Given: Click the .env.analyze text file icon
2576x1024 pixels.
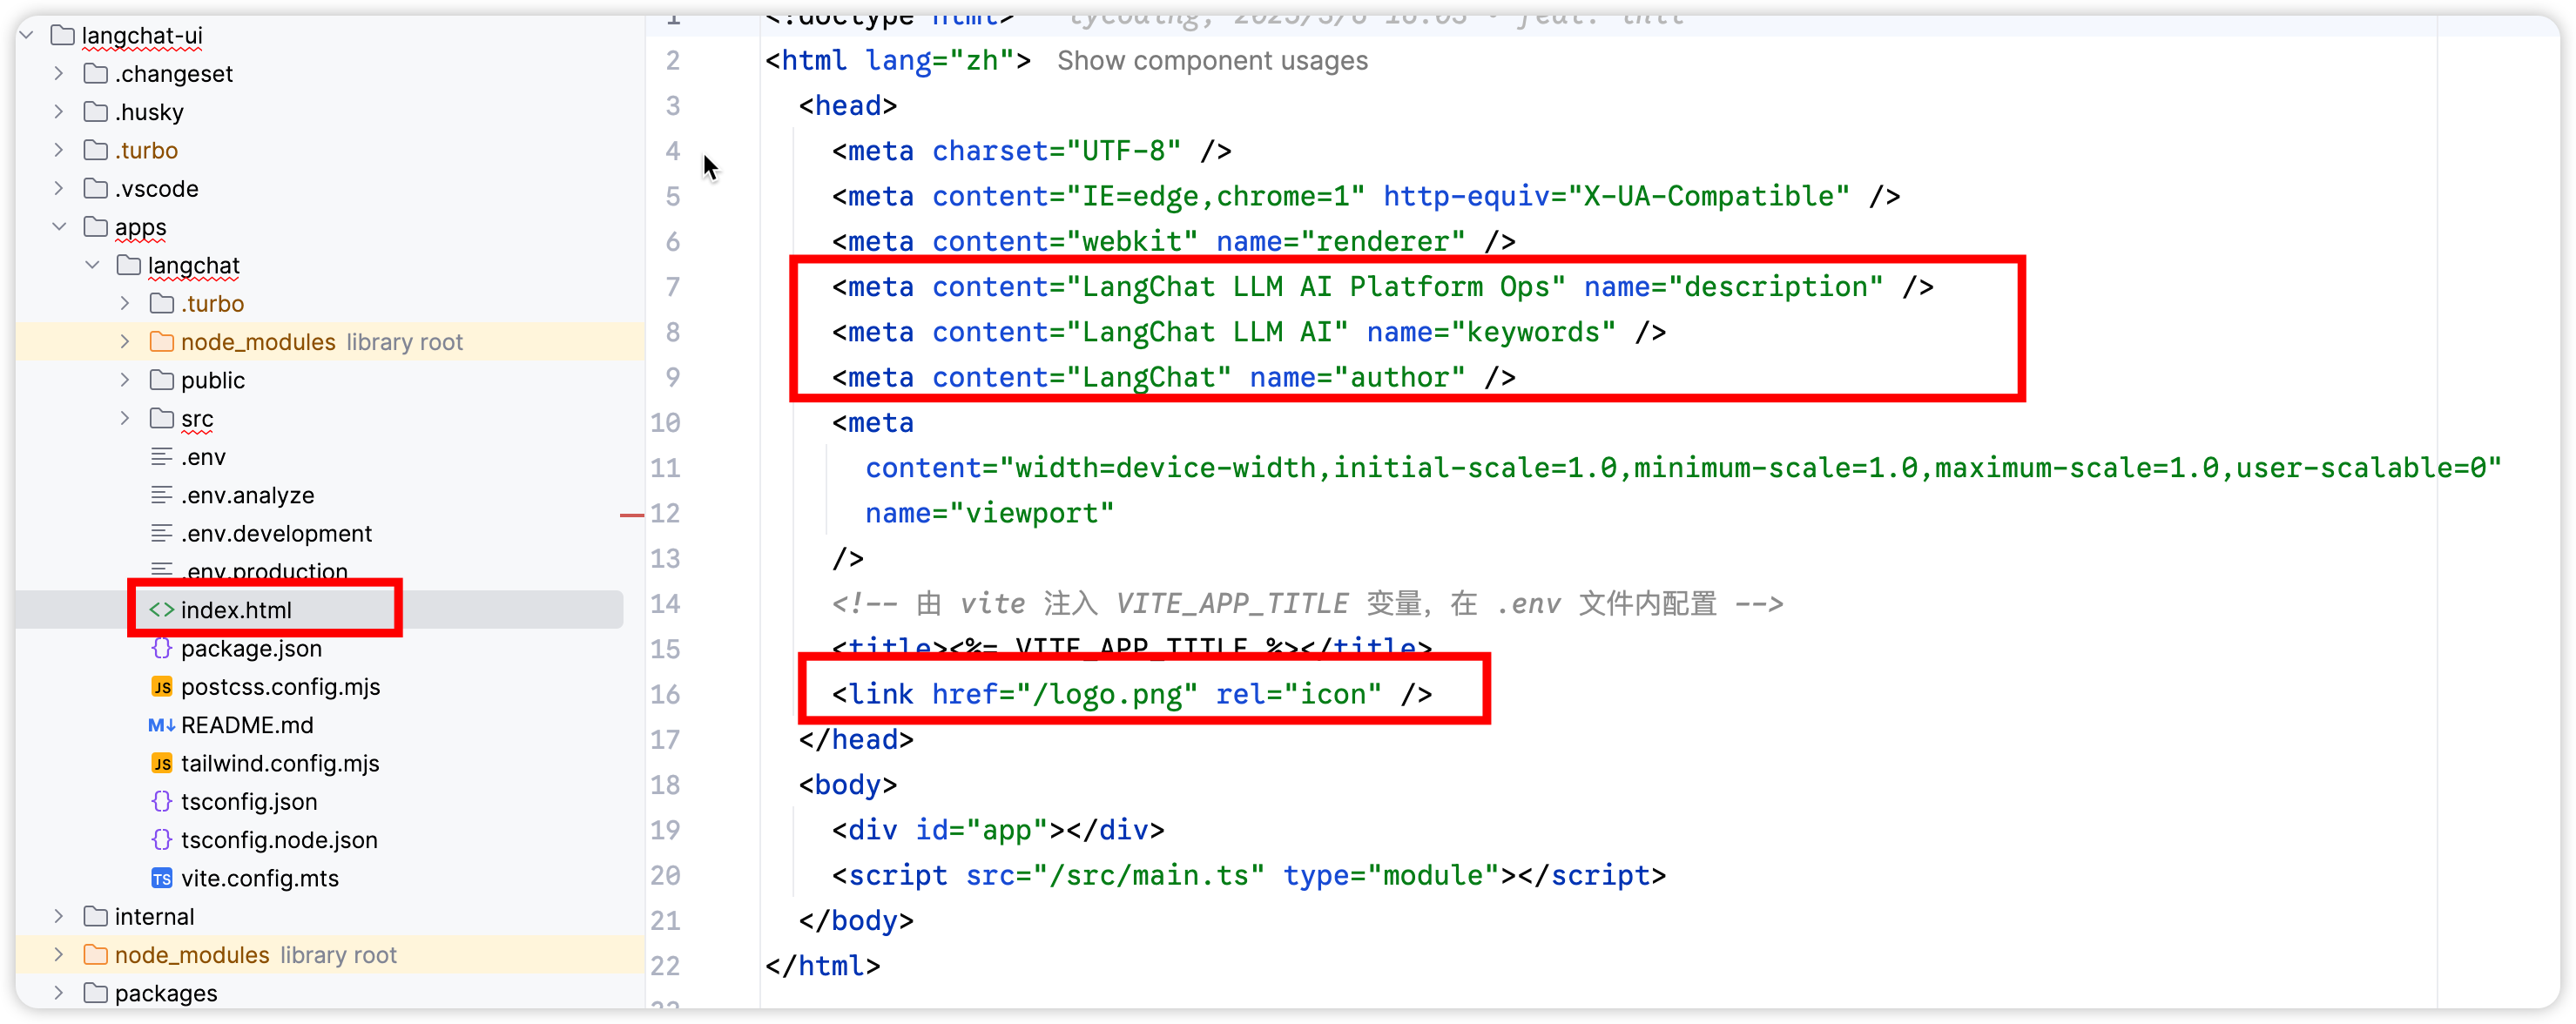Looking at the screenshot, I should [161, 495].
